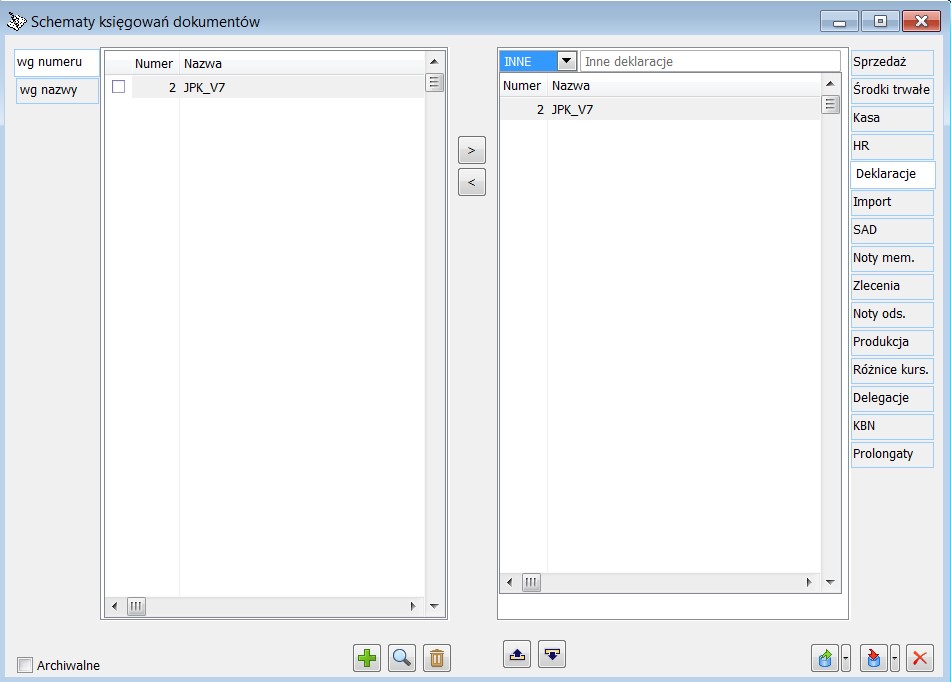Open import button dropdown arrow
This screenshot has height=682, width=951.
pyautogui.click(x=895, y=658)
